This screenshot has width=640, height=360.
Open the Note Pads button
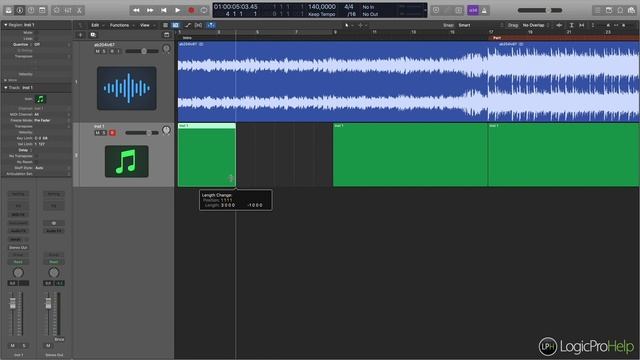(609, 10)
